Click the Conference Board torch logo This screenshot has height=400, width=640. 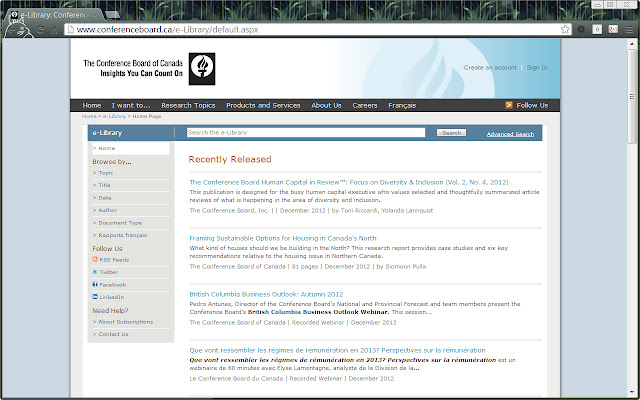click(202, 69)
